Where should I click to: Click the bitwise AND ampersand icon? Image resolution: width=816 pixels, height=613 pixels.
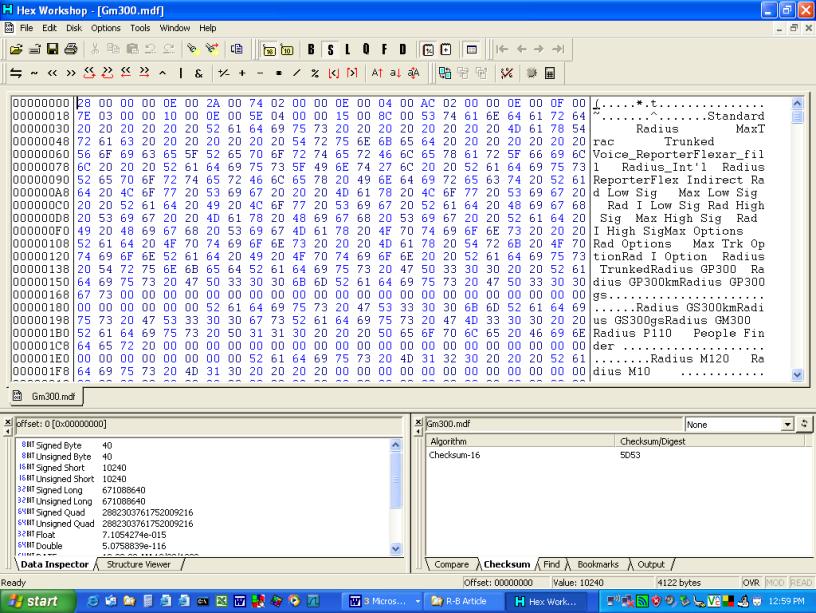coord(200,74)
